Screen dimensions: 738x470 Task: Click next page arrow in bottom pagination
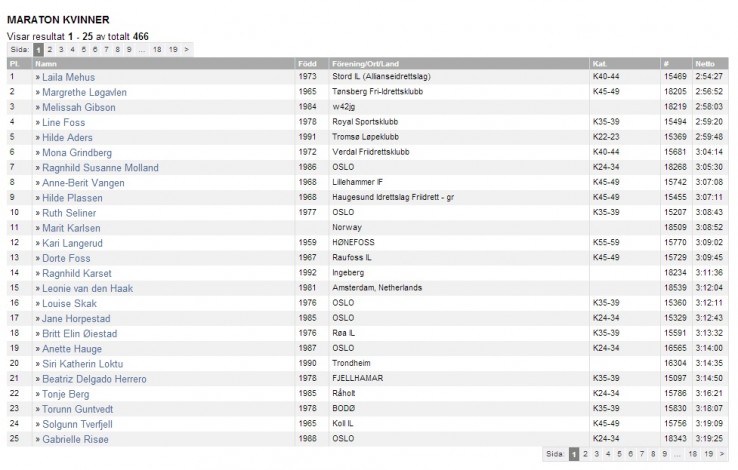pos(722,453)
